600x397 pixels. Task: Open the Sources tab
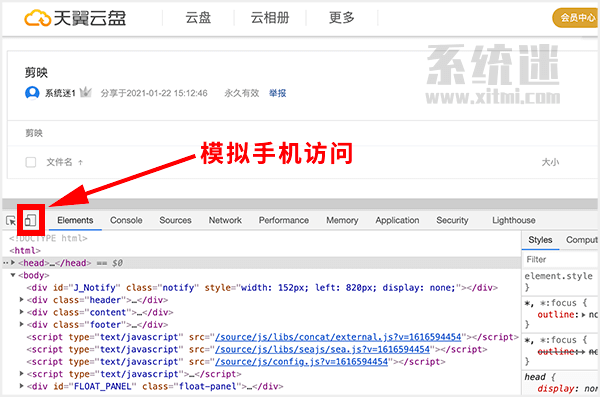point(175,220)
